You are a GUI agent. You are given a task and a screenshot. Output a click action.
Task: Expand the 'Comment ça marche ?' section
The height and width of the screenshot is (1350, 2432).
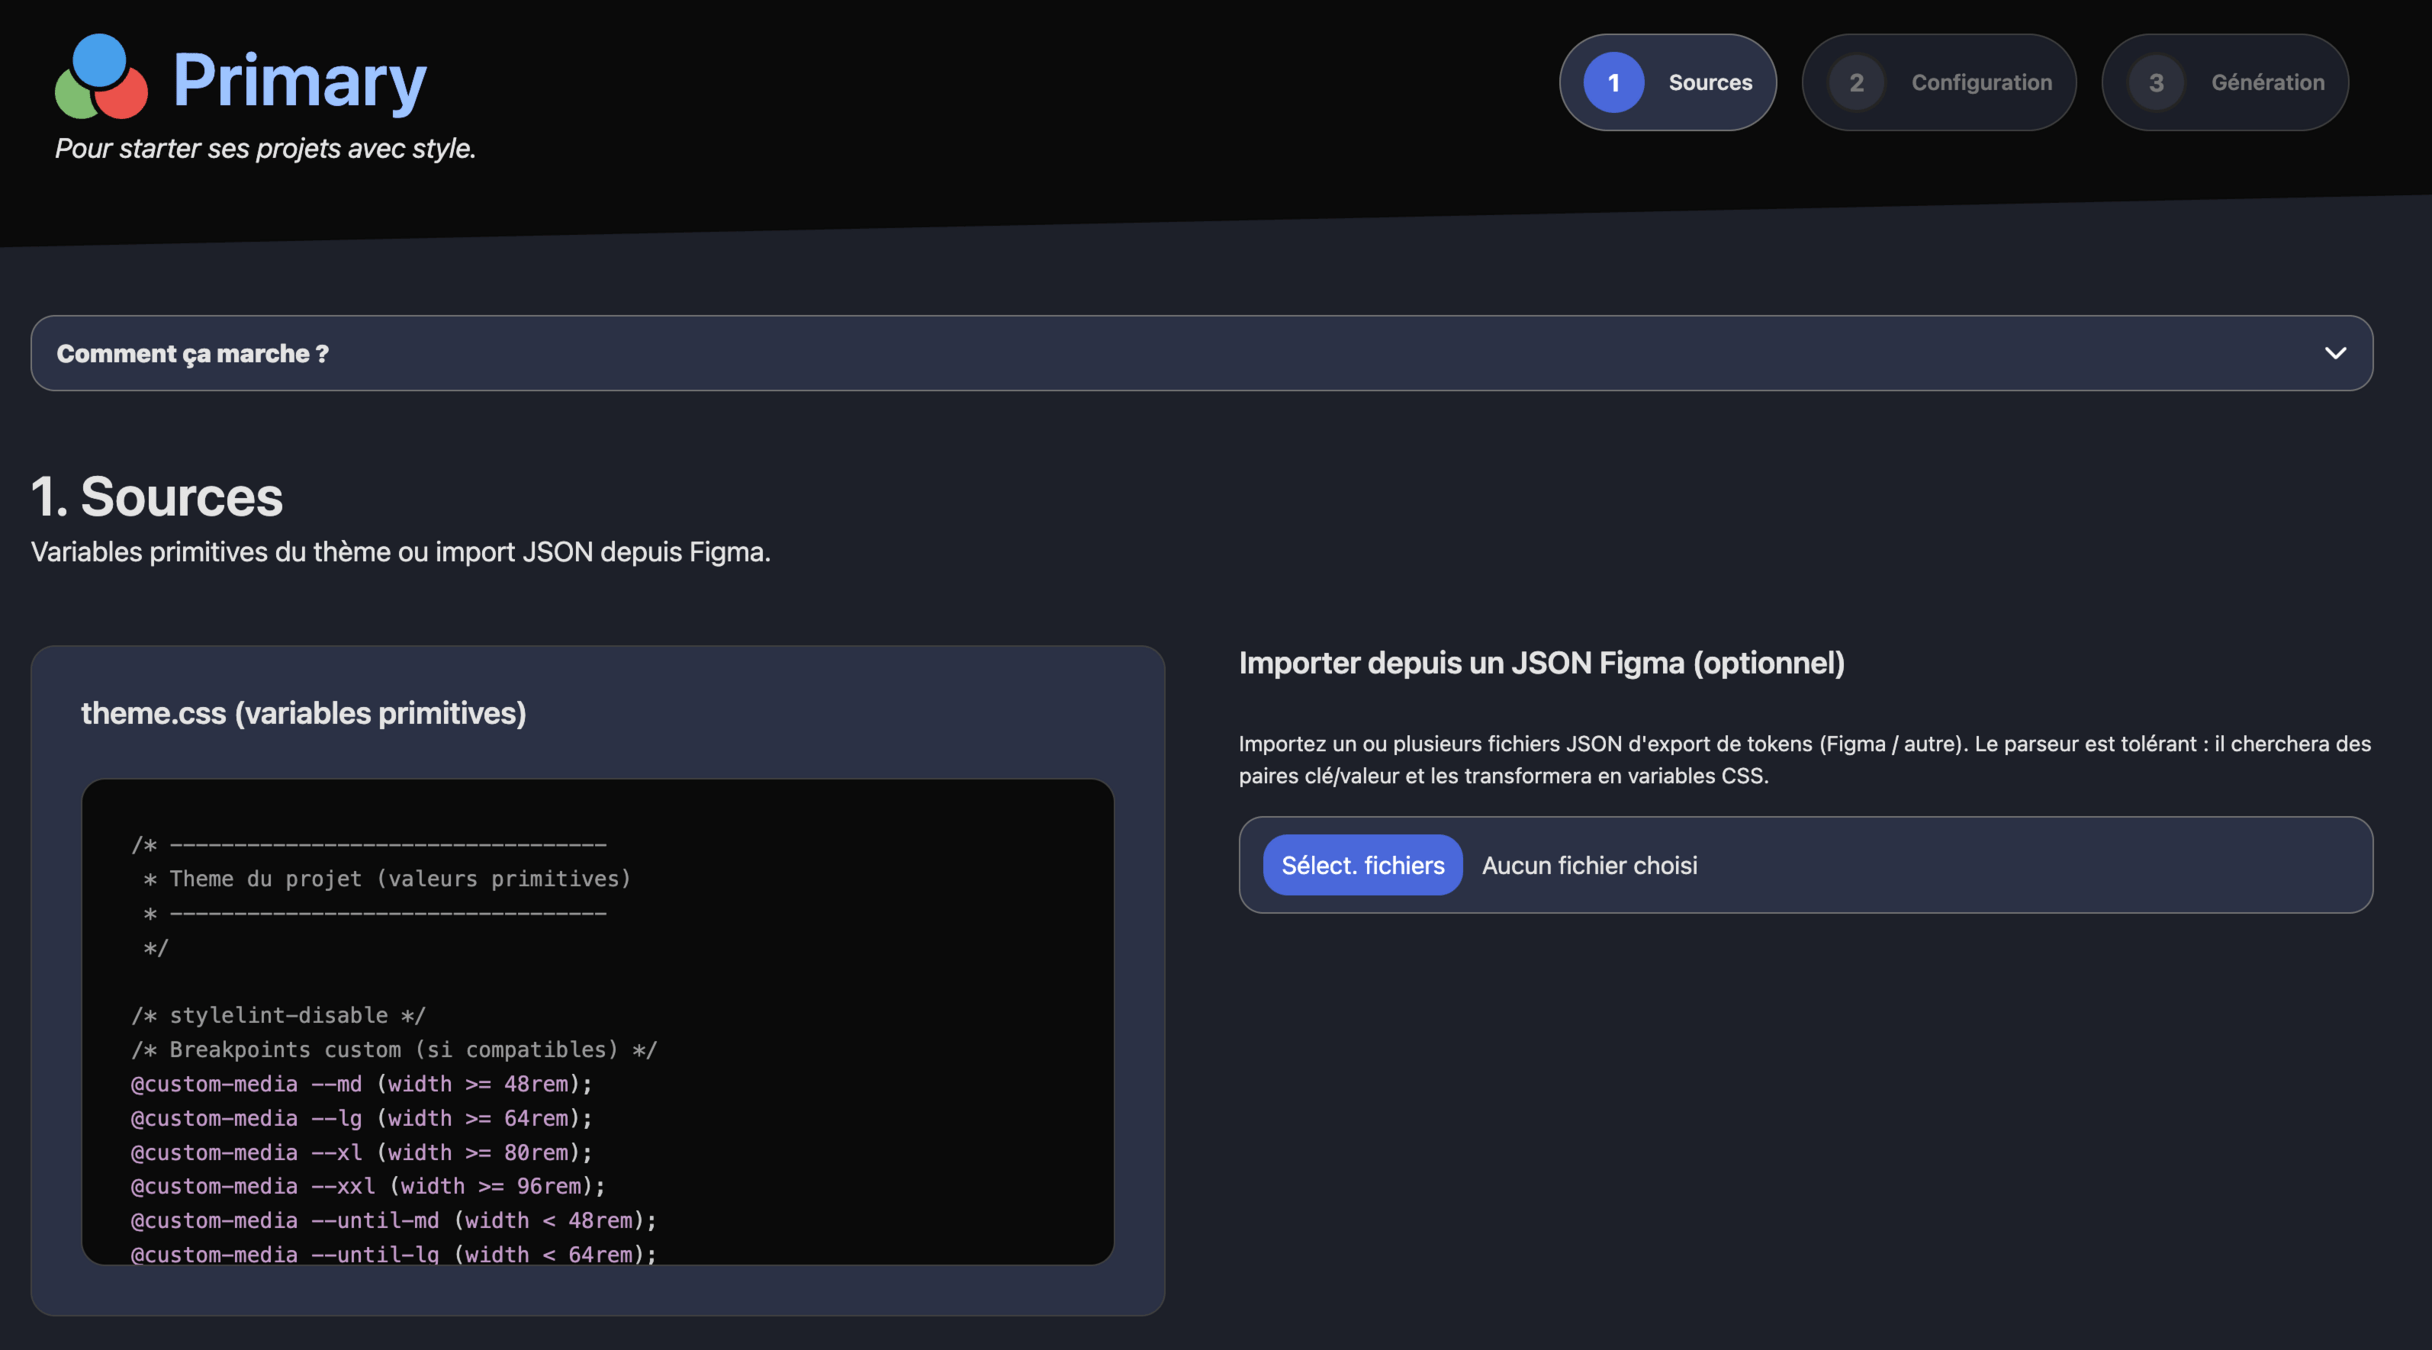(193, 353)
